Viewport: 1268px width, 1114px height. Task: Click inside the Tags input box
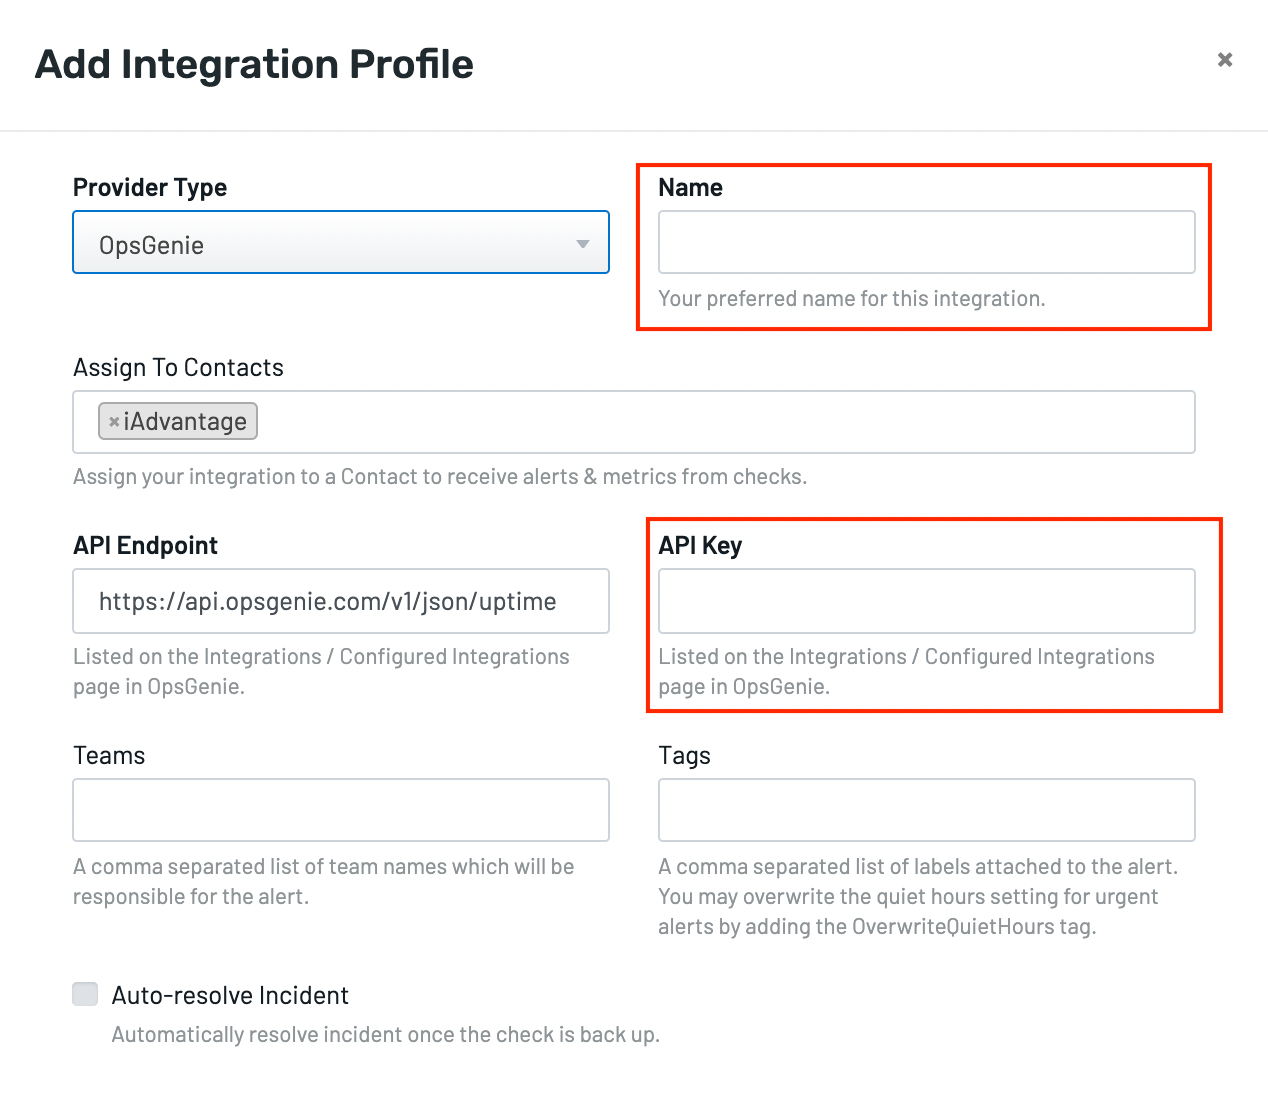[926, 809]
